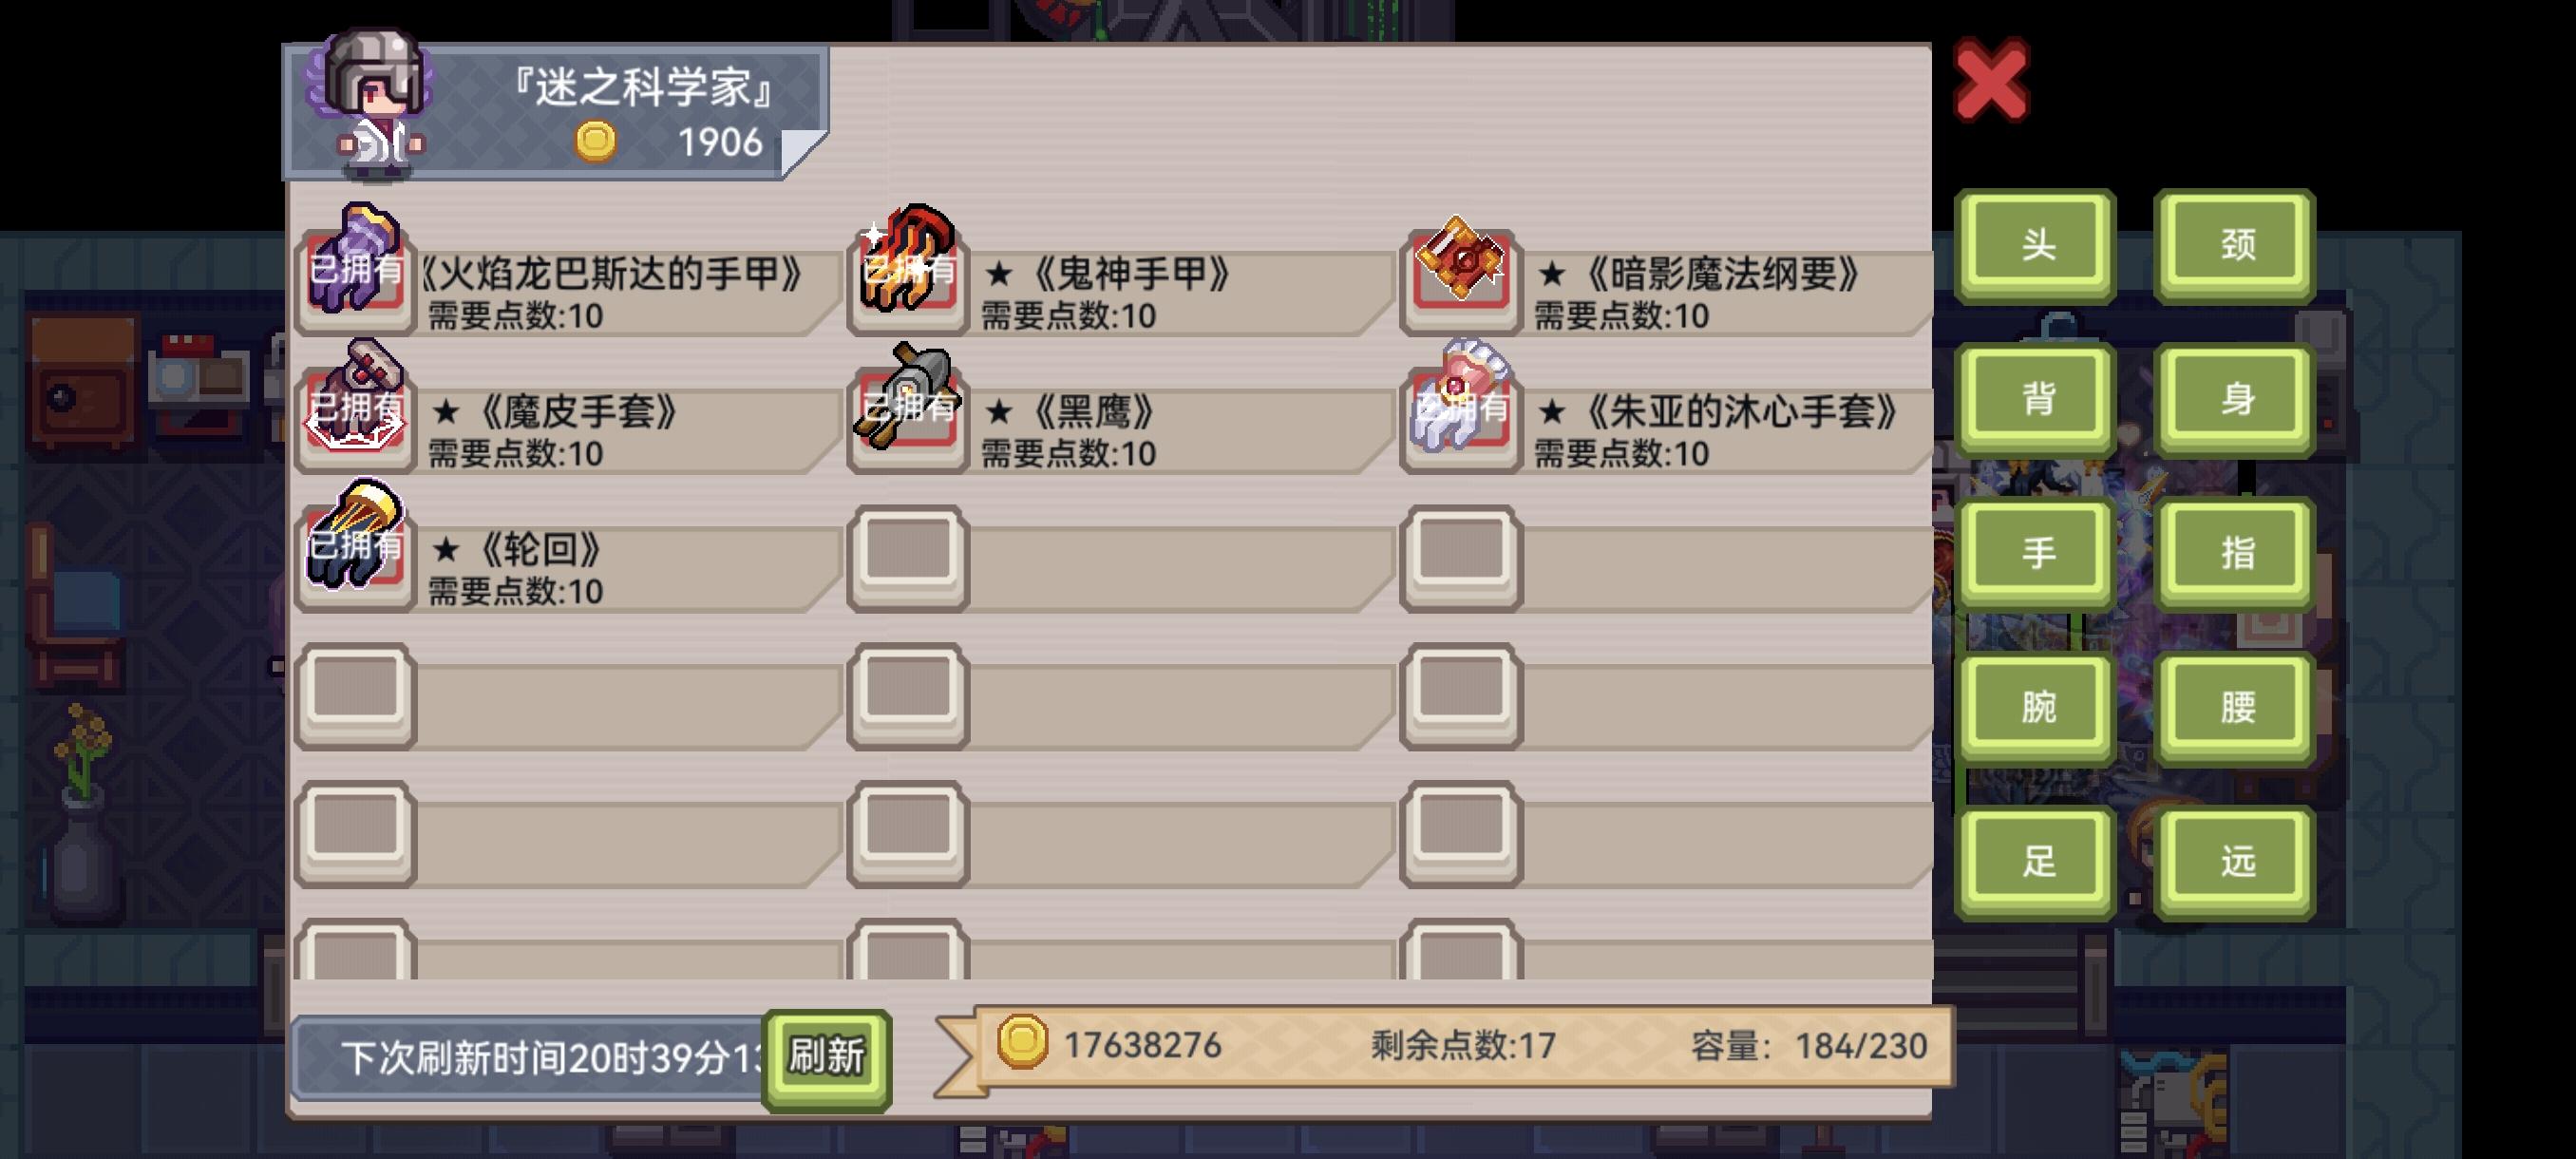The image size is (2576, 1159).
Task: Choose the 手 slot filter
Action: [x=2036, y=552]
